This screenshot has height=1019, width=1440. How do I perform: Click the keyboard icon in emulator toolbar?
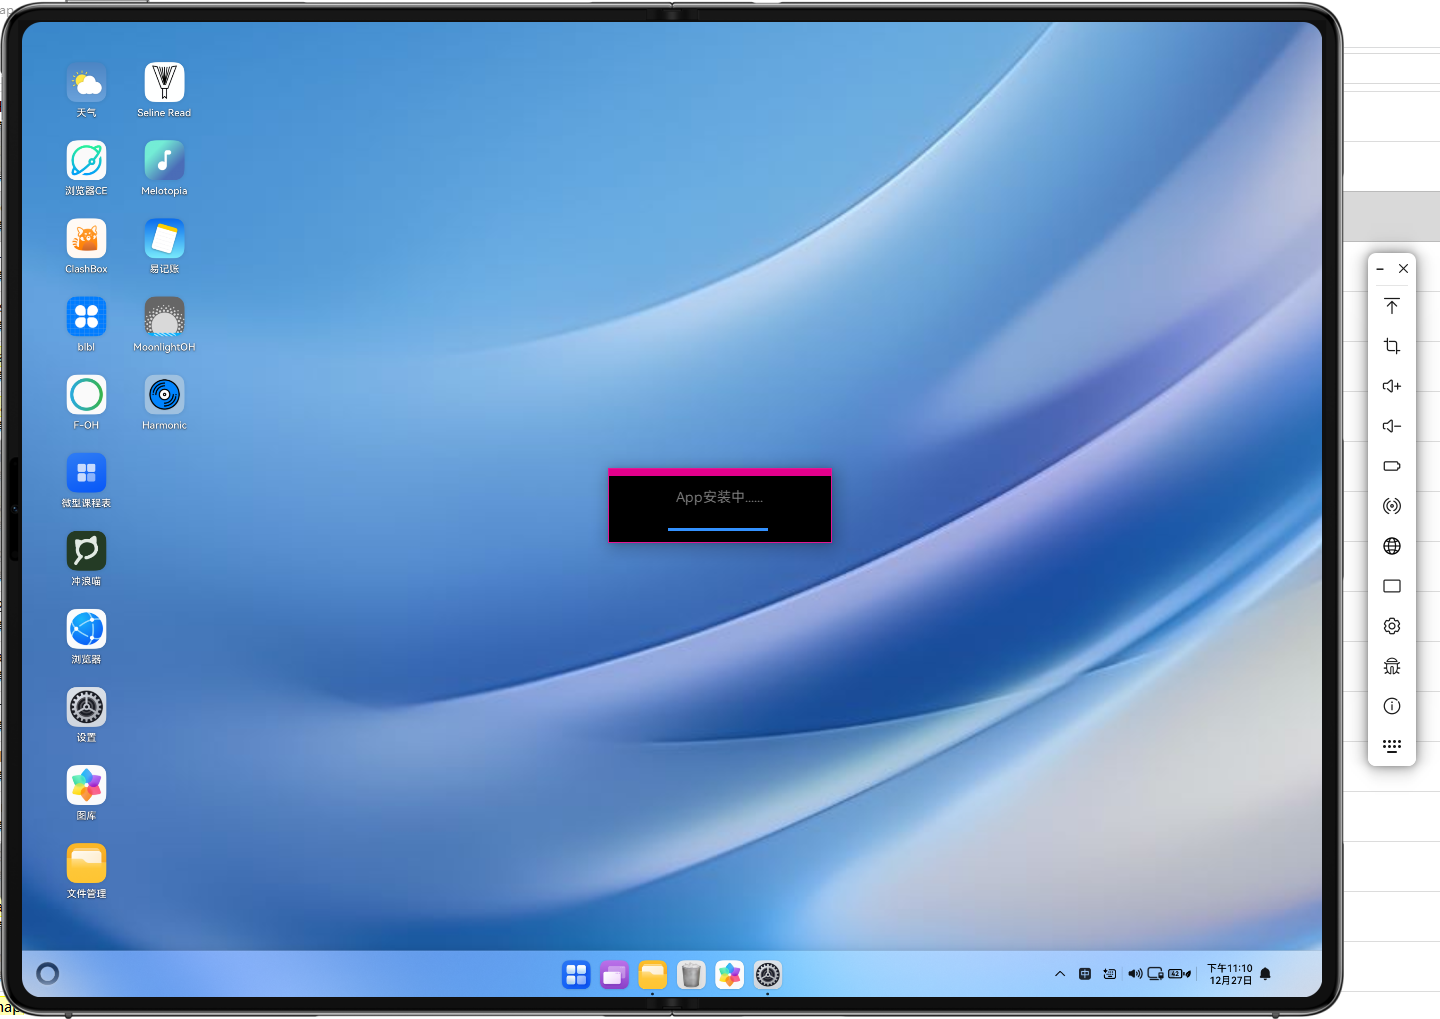[1392, 746]
